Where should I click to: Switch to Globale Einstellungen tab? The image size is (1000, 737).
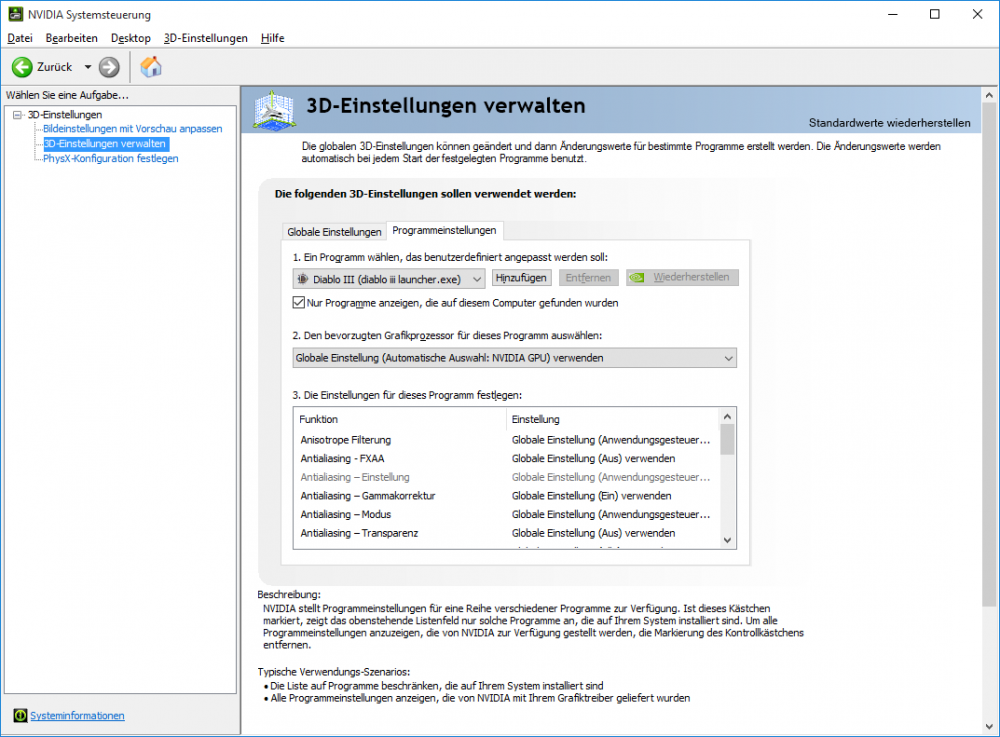click(334, 232)
